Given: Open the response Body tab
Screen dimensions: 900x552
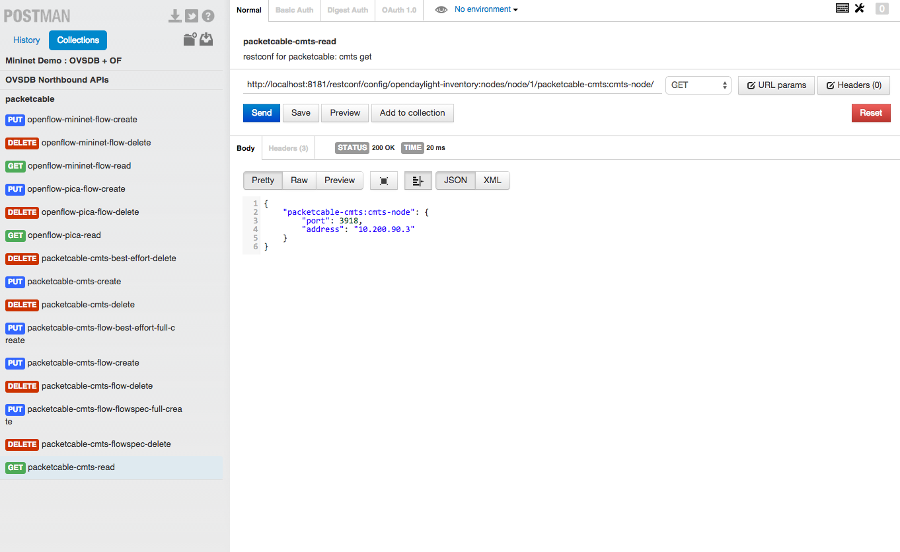Looking at the screenshot, I should tap(246, 148).
